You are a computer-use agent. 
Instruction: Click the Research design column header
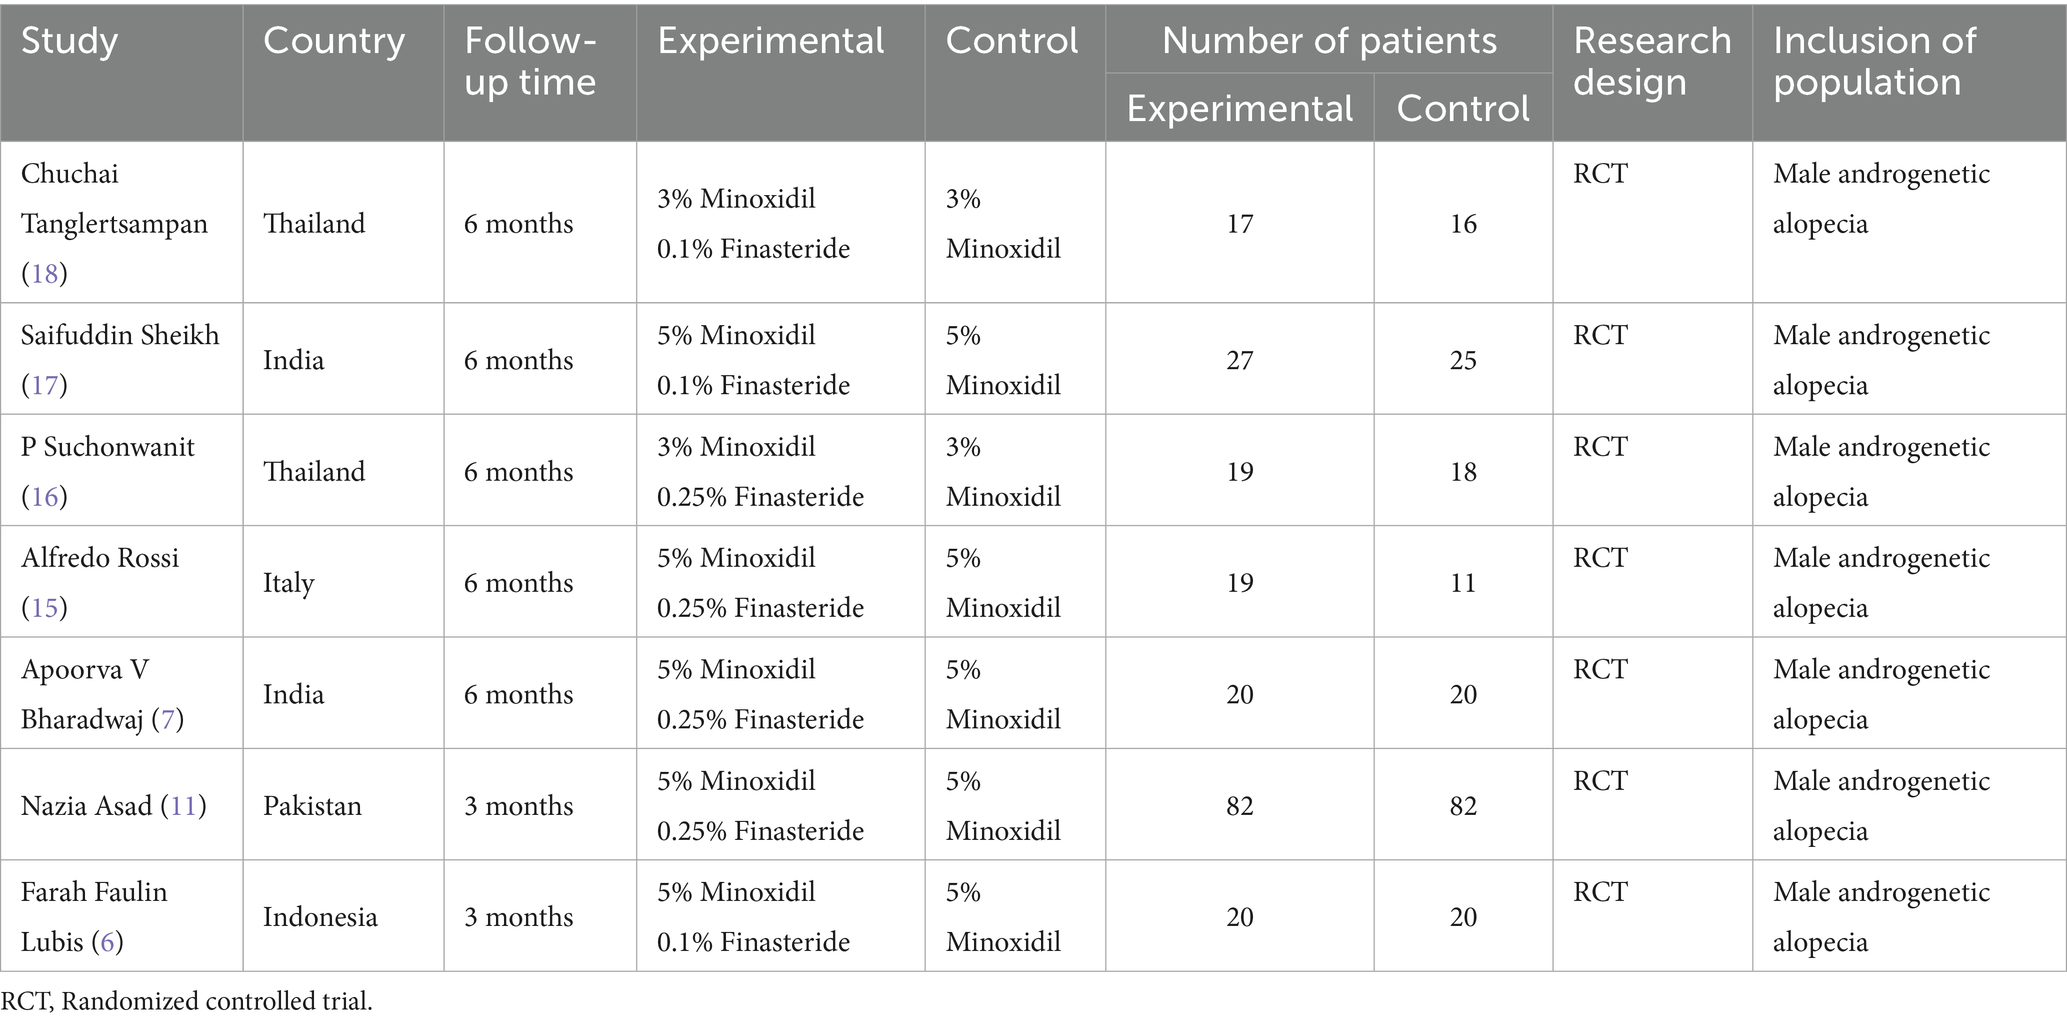(1651, 62)
